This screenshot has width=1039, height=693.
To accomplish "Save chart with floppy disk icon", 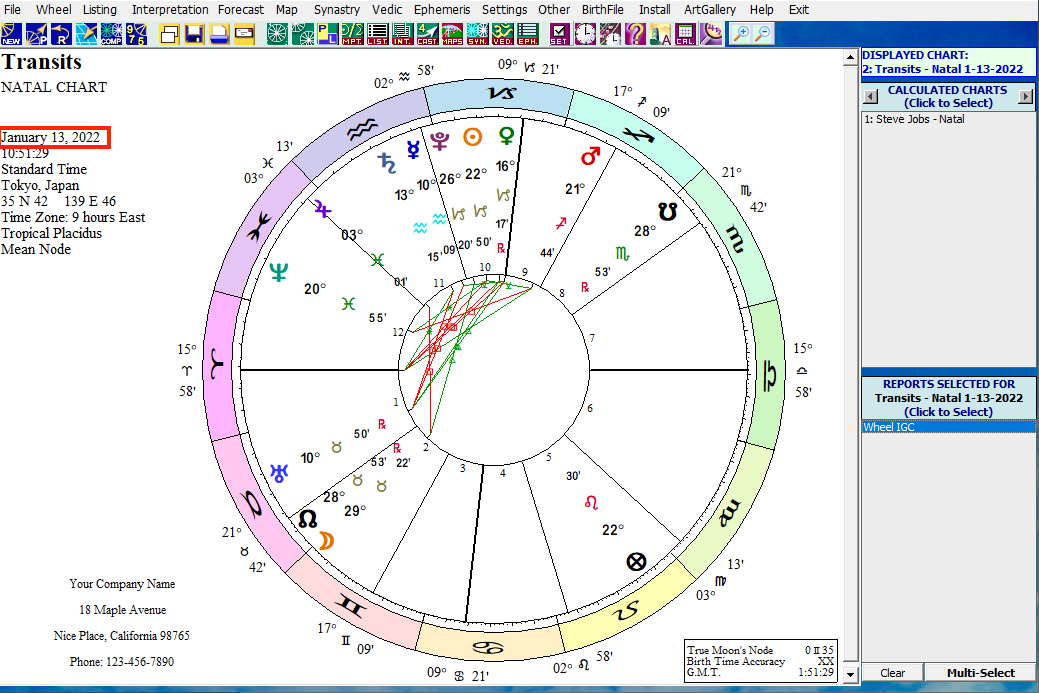I will click(x=194, y=34).
